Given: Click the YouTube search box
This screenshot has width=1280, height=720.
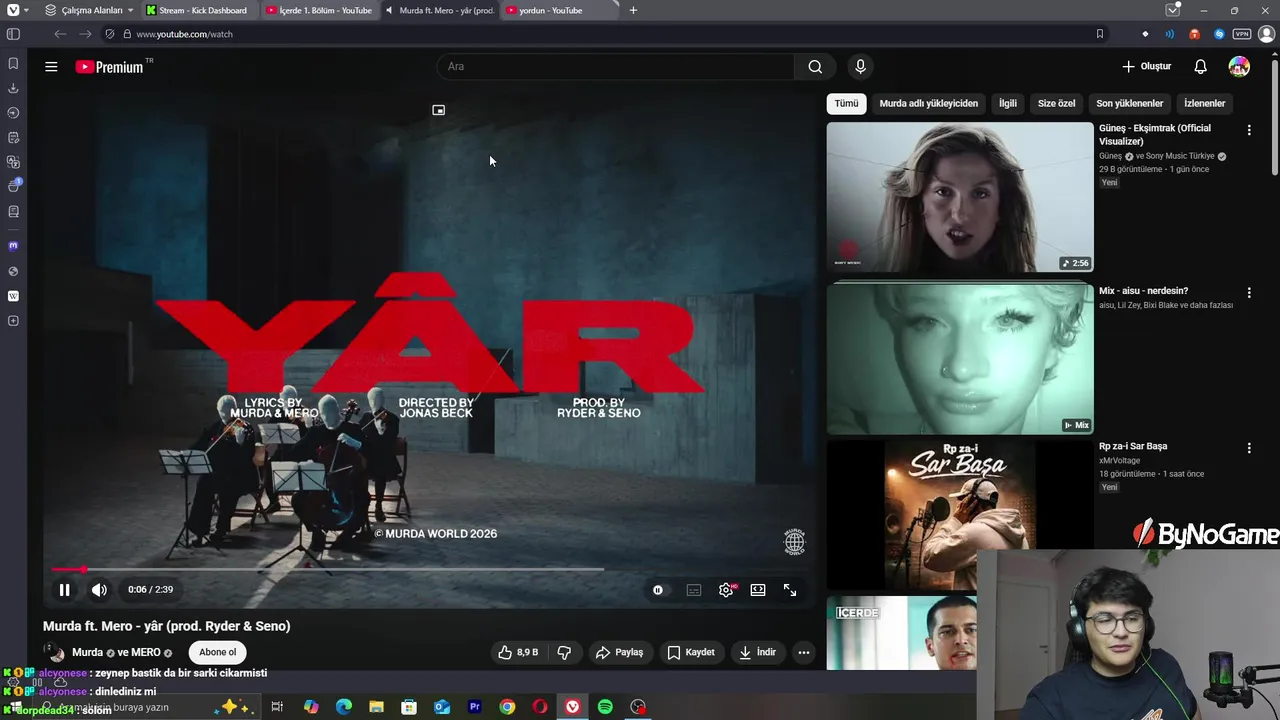Looking at the screenshot, I should click(616, 67).
